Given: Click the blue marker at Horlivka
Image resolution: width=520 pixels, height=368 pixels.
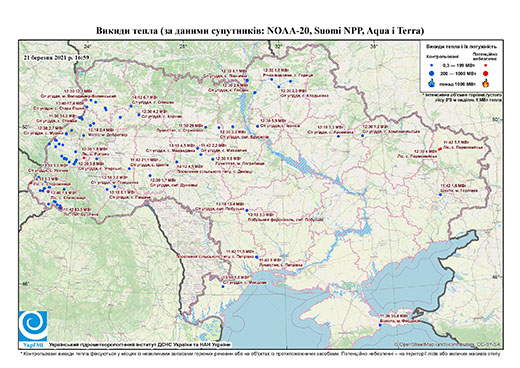Looking at the screenshot, I should pyautogui.click(x=440, y=195).
